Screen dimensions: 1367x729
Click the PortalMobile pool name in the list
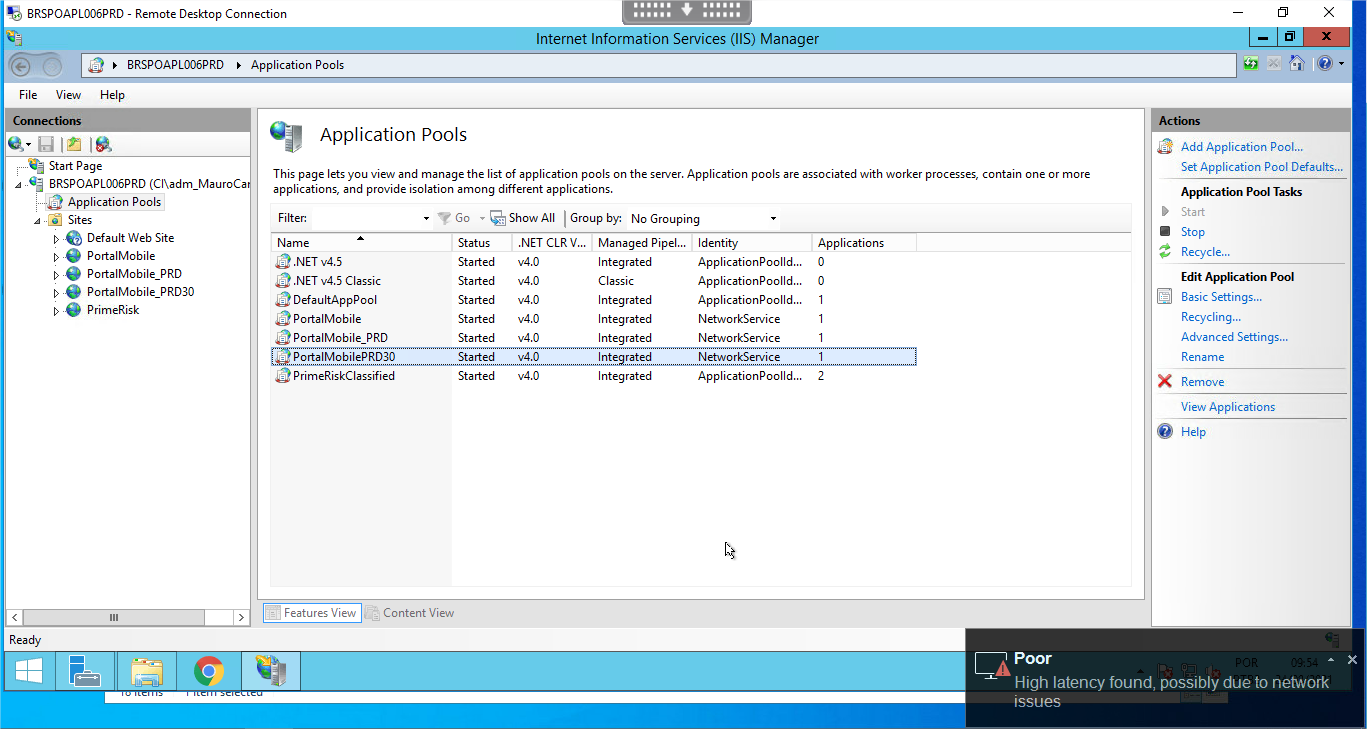[x=327, y=319]
